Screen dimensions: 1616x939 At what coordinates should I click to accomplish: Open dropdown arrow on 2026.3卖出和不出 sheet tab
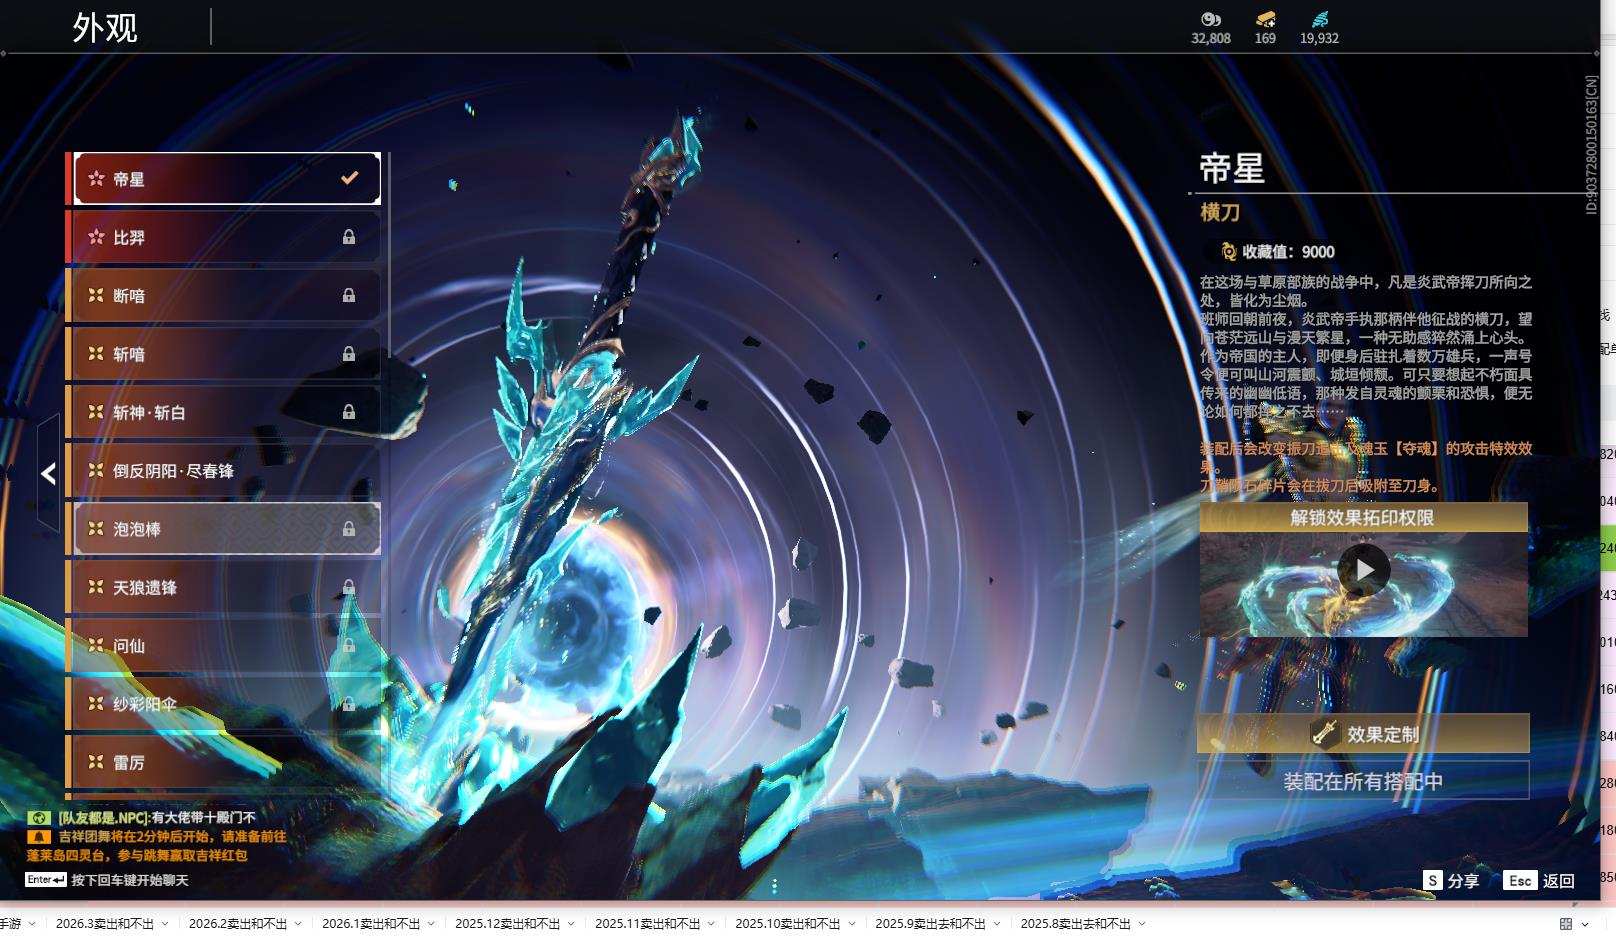click(x=165, y=924)
